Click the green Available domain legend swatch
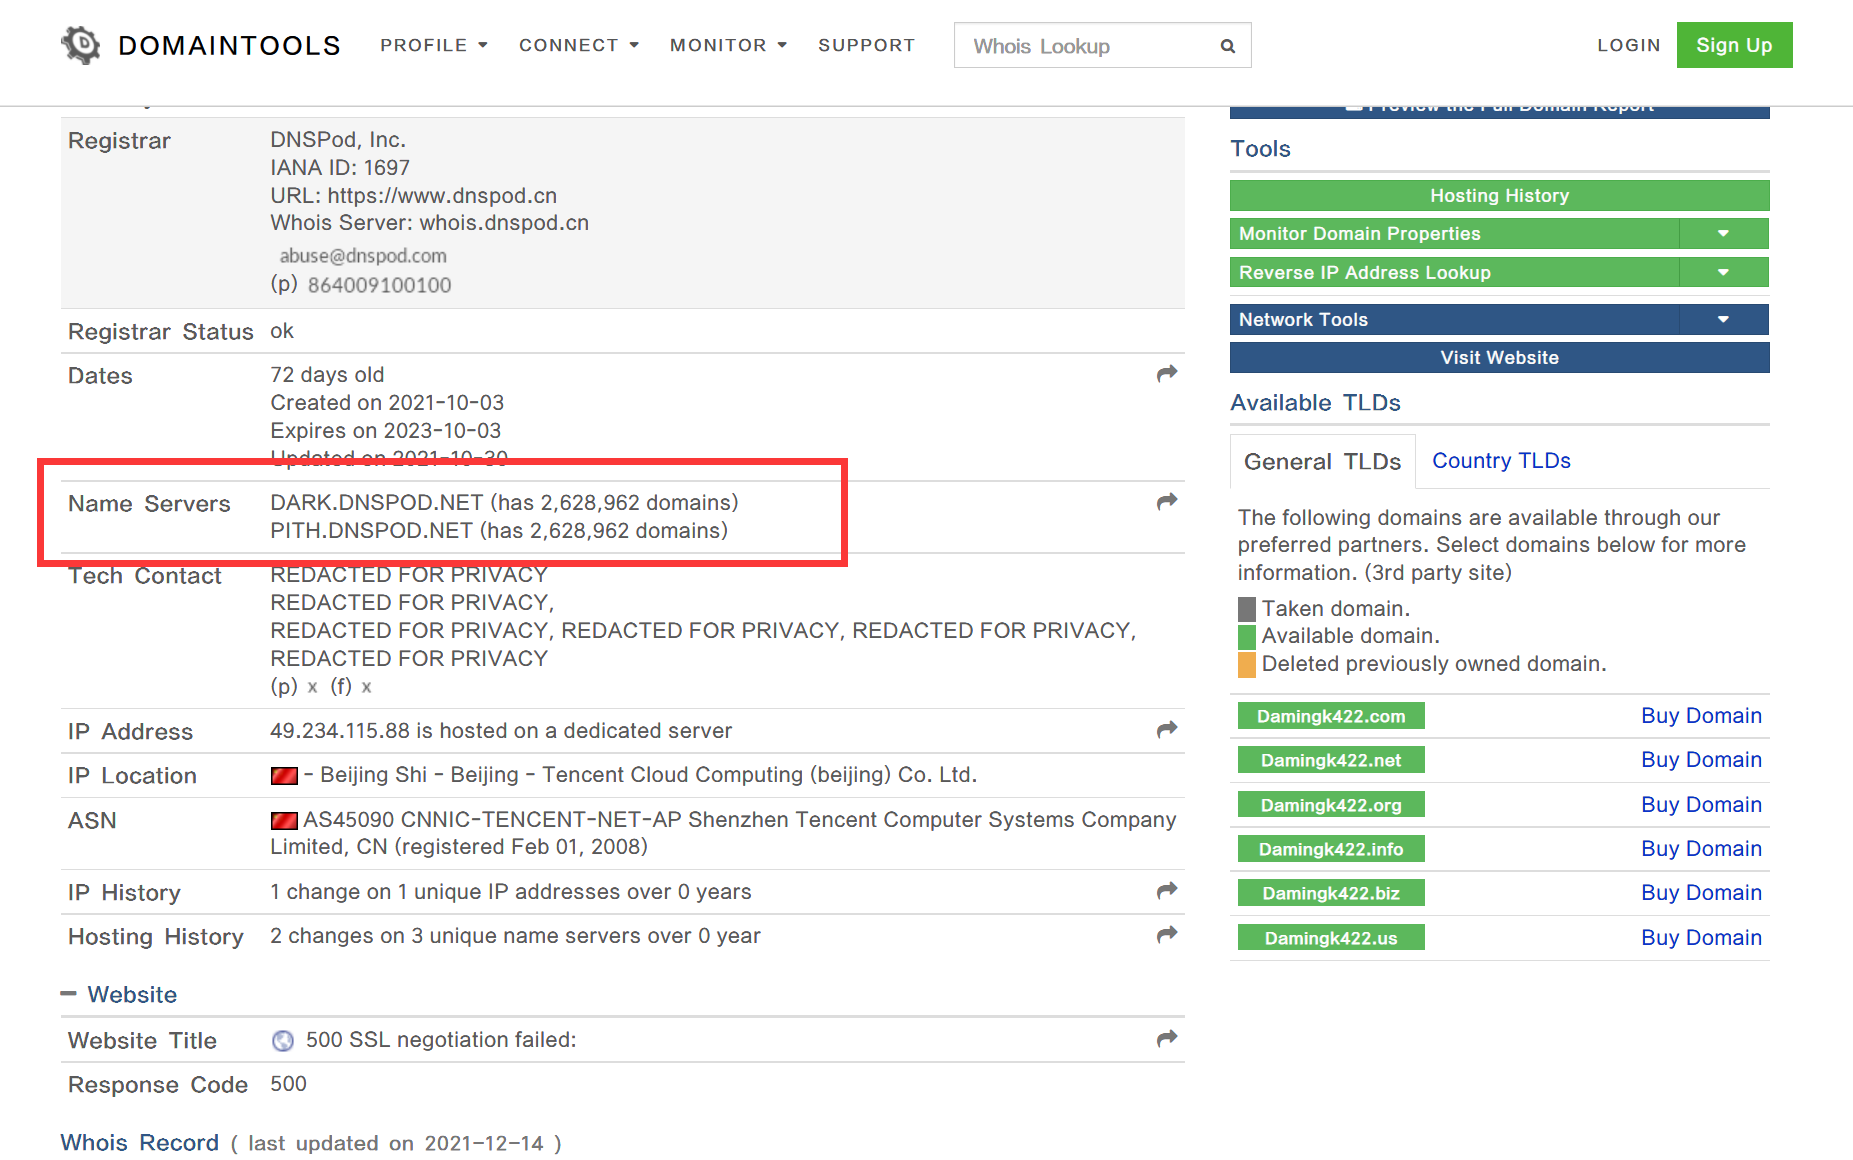This screenshot has height=1160, width=1853. [x=1246, y=637]
